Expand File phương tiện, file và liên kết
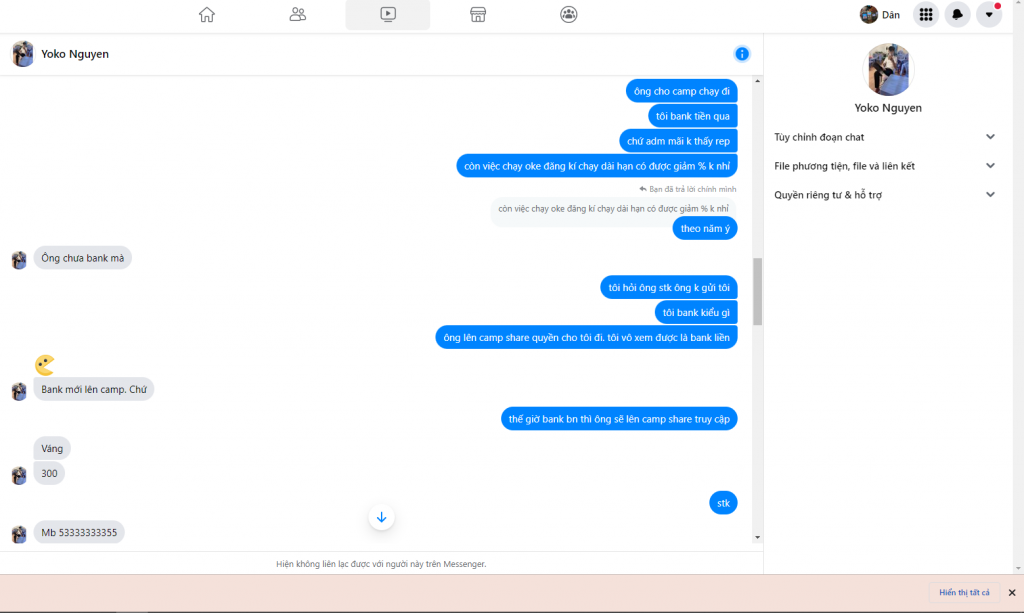Screen dimensions: 1024x613 [x=885, y=166]
